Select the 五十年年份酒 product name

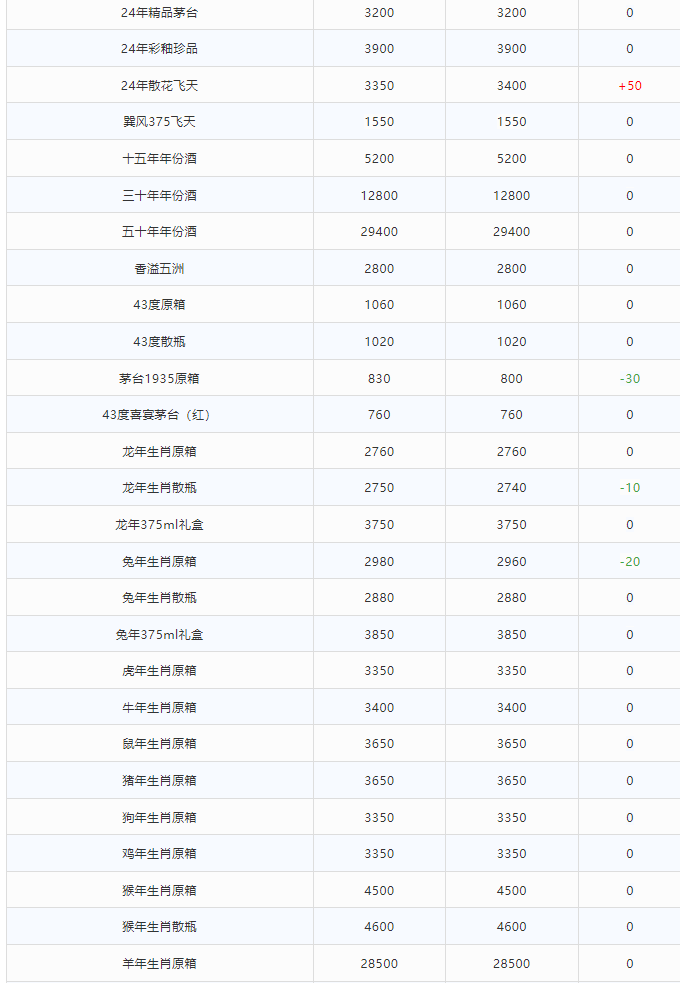159,232
